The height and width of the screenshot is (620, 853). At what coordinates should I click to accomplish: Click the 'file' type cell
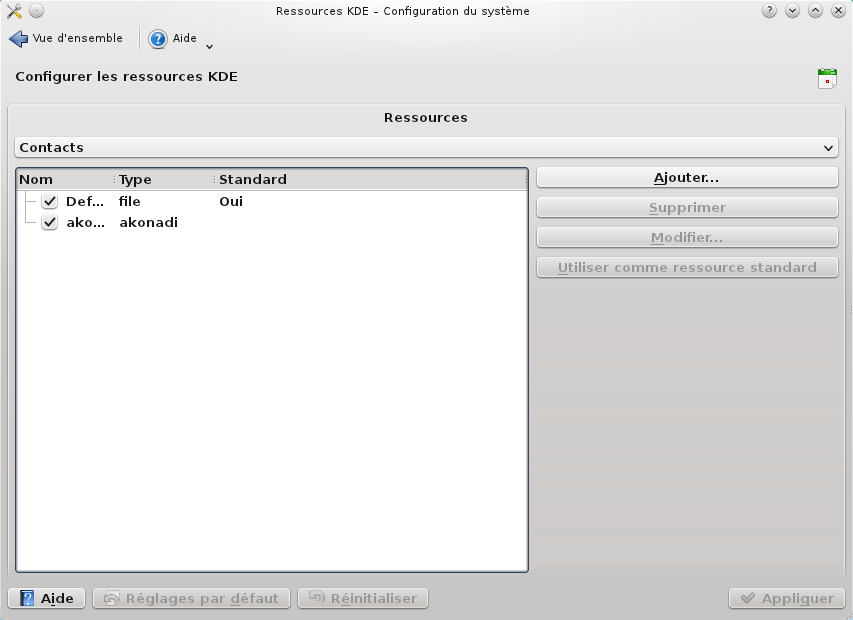coord(129,201)
